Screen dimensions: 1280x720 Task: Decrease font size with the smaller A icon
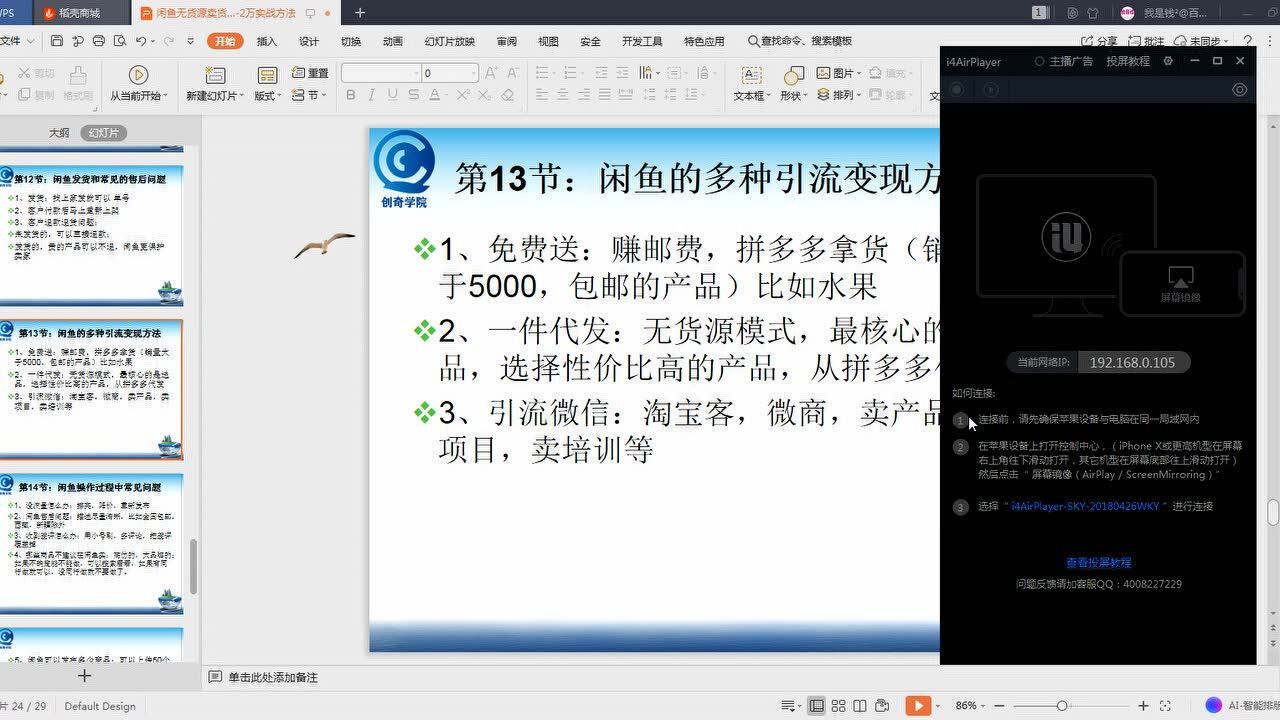point(512,73)
